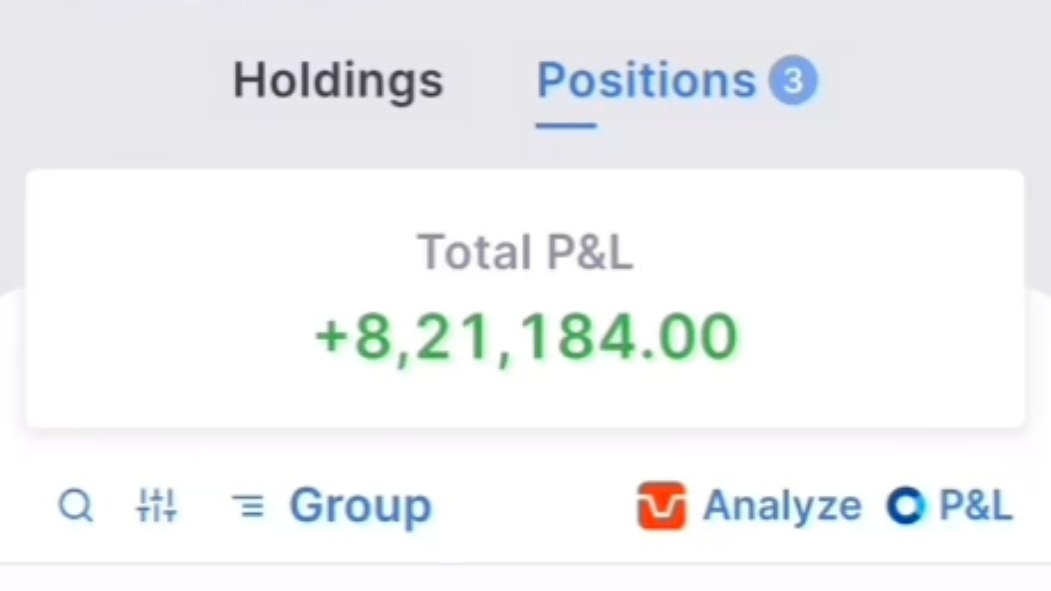
Task: Open the P&L report link
Action: coord(975,505)
